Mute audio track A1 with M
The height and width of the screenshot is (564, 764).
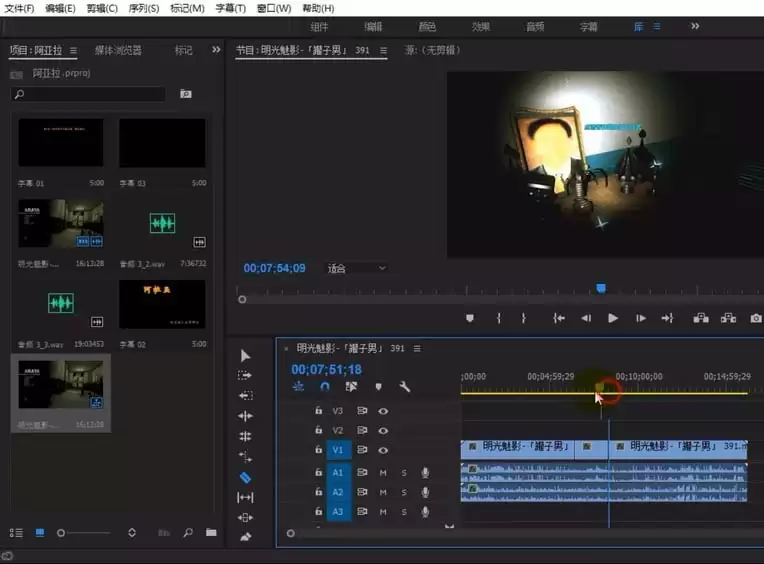click(383, 472)
